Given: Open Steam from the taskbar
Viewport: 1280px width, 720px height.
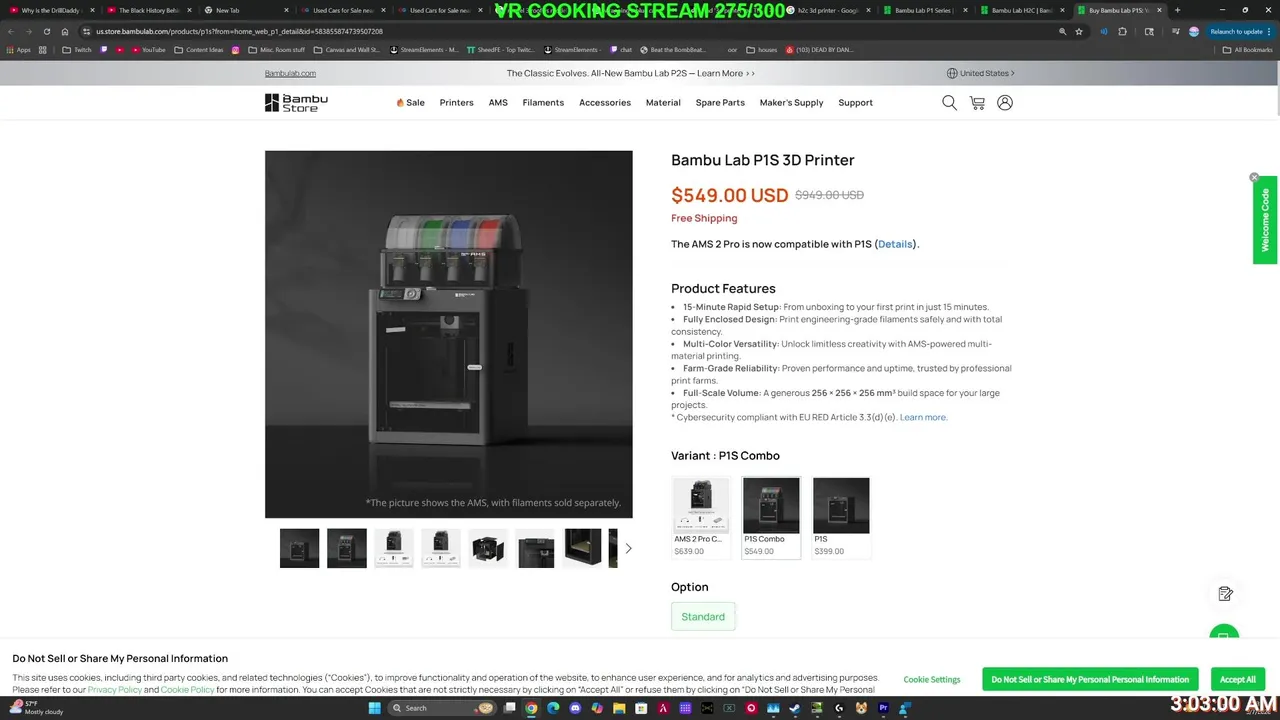Looking at the screenshot, I should 795,708.
